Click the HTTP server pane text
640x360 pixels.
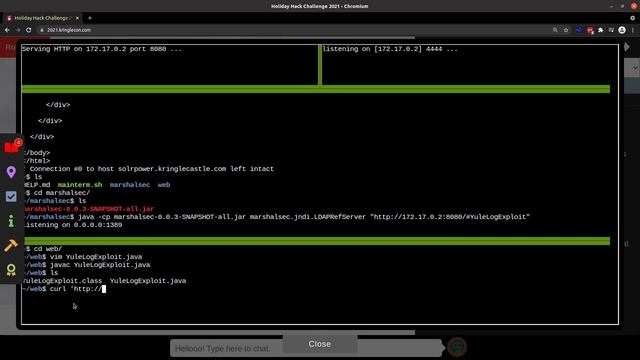pos(102,49)
